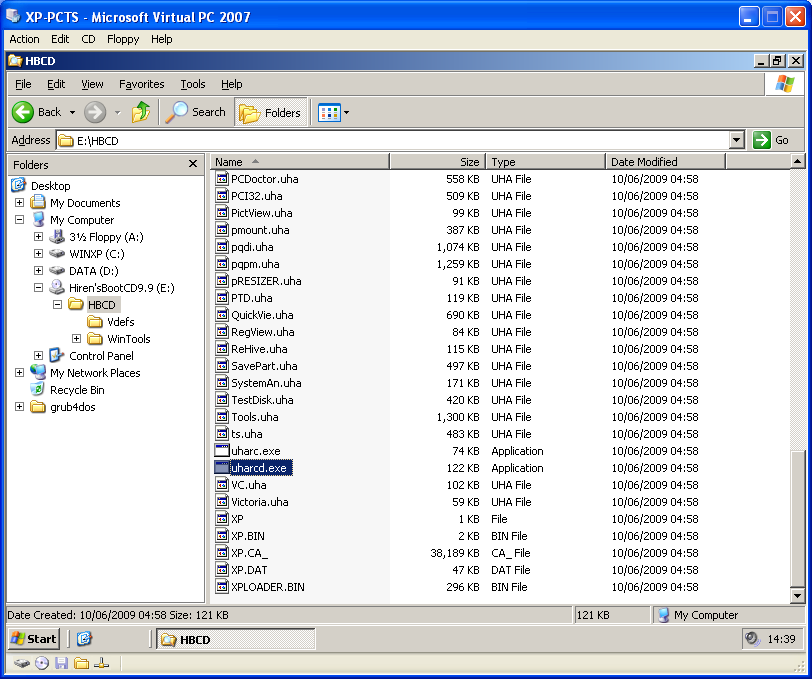Expand the WINXP (C:) drive node
812x679 pixels.
click(x=38, y=253)
